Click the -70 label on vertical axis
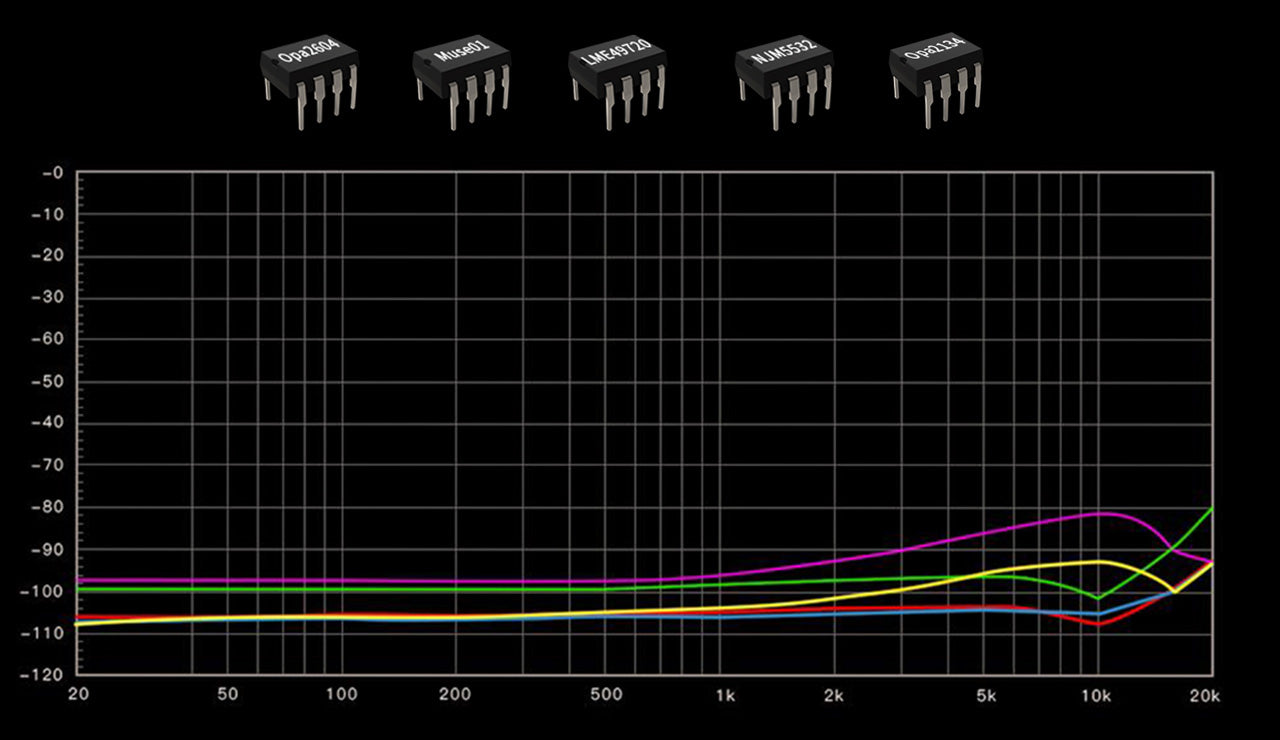1280x740 pixels. point(47,466)
